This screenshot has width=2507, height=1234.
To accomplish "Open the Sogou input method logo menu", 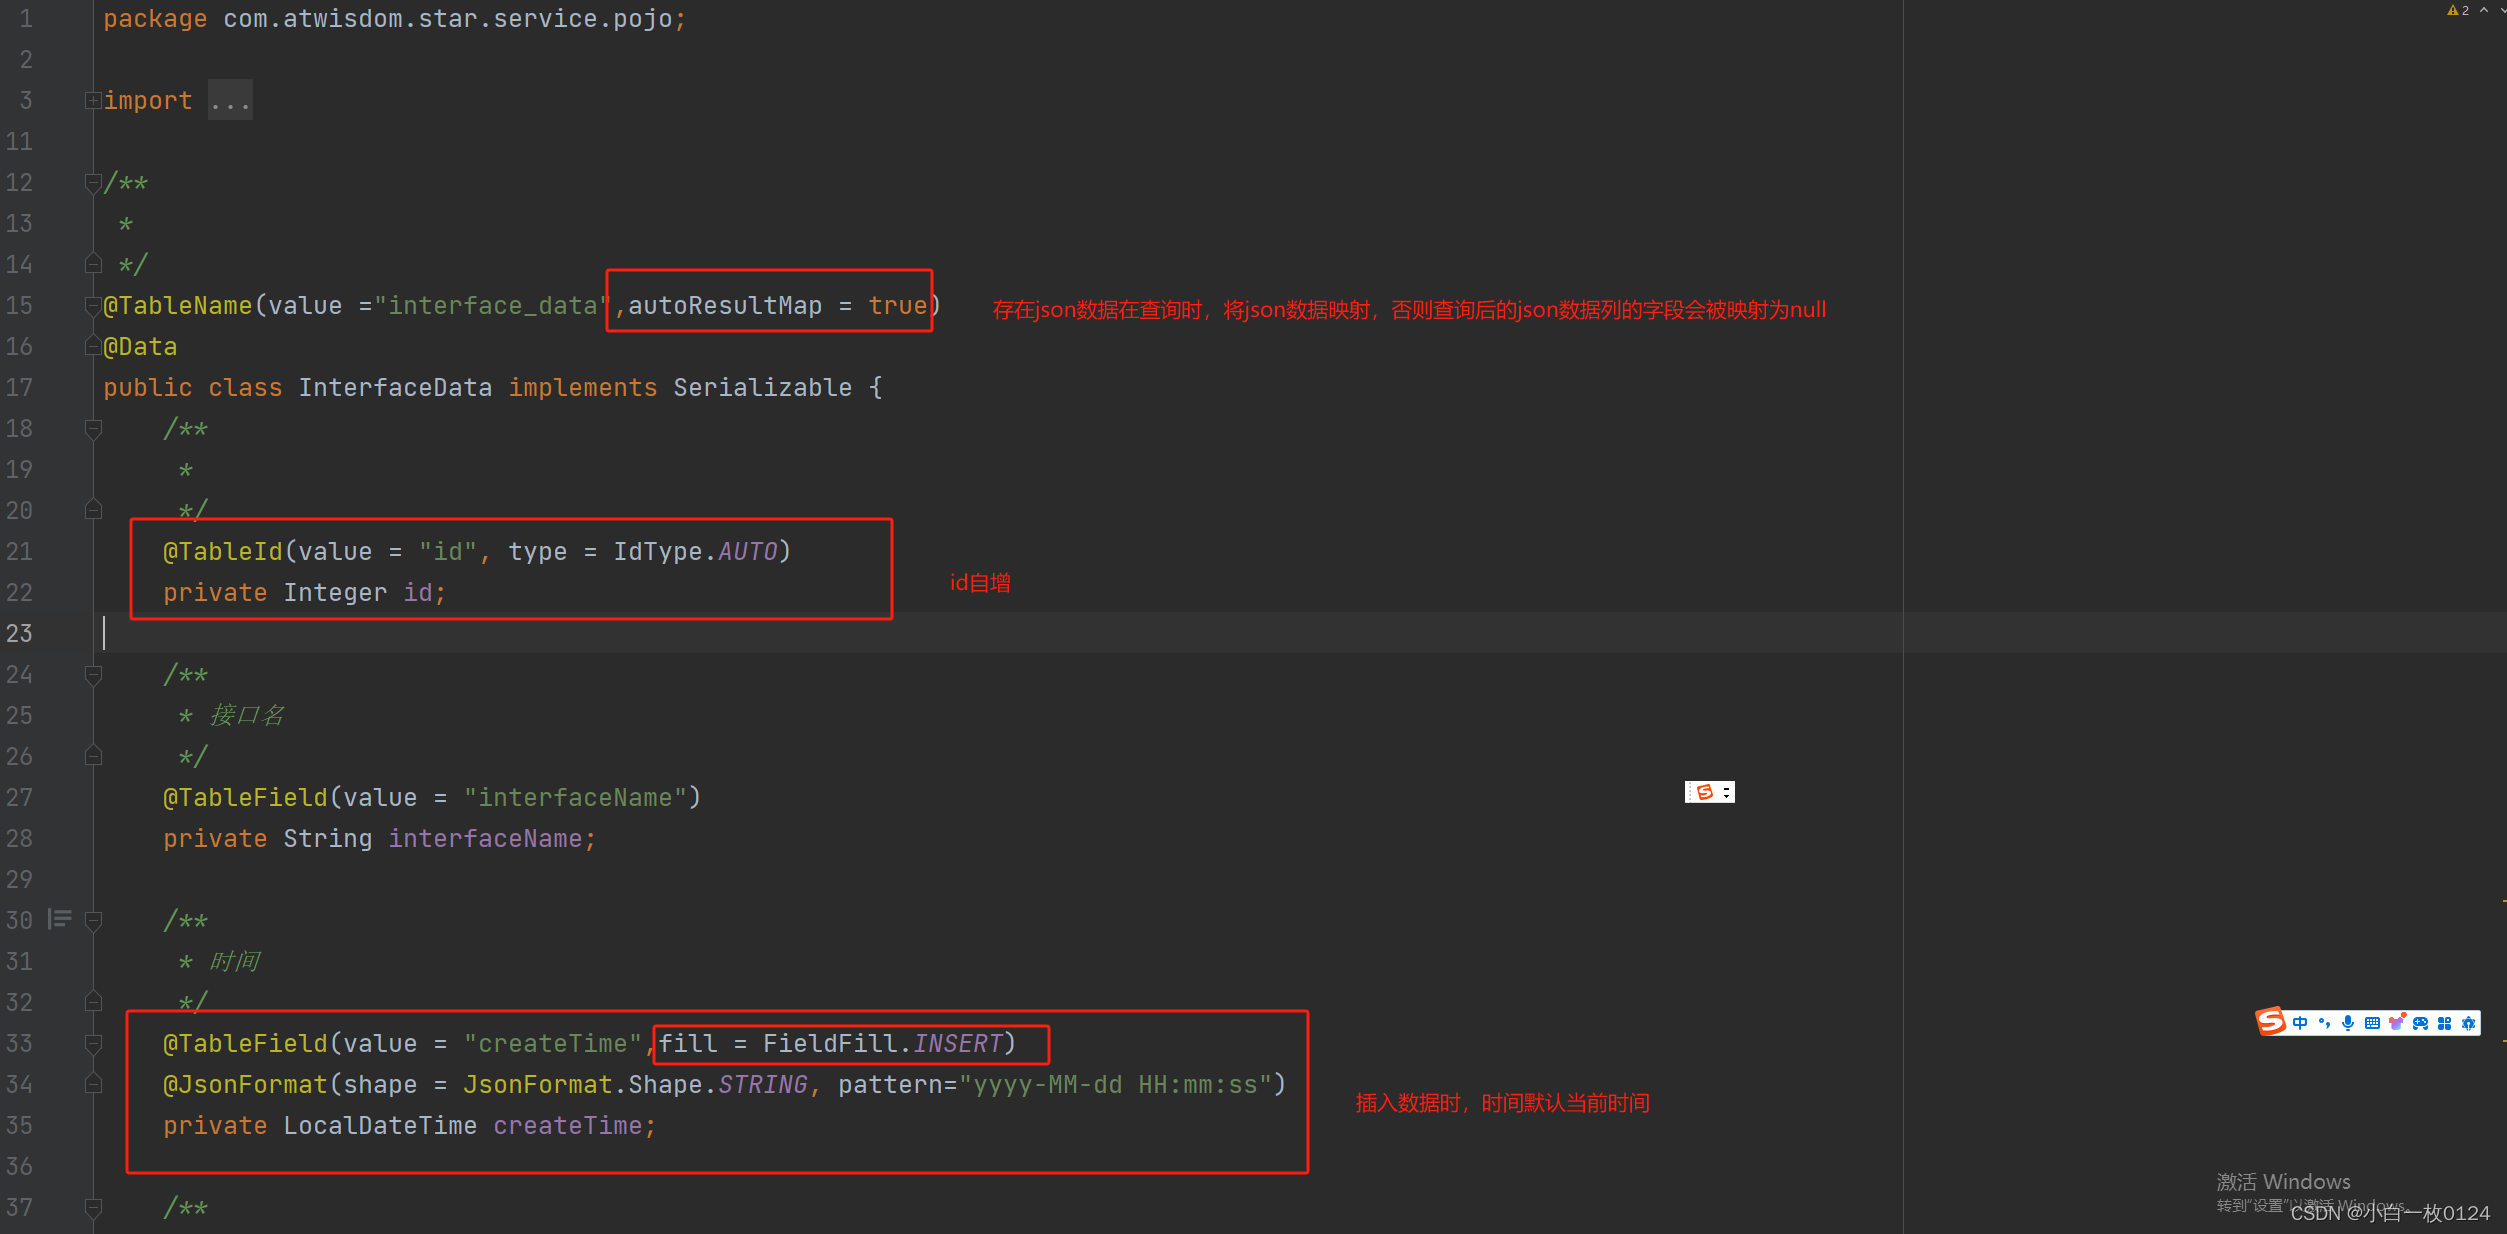I will click(x=2270, y=1021).
